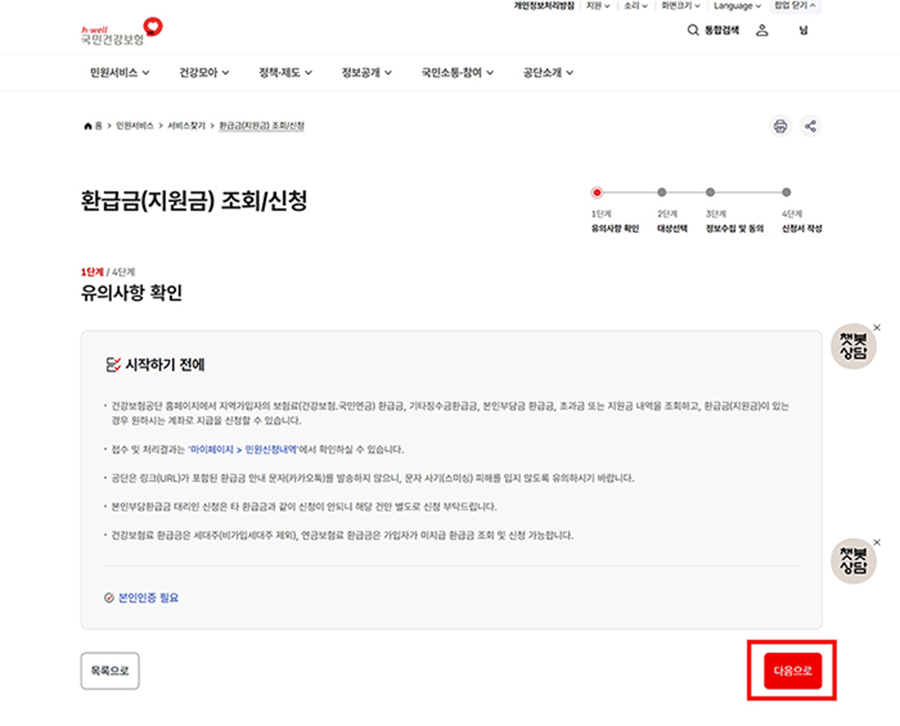Expand the 정보공개 menu
The width and height of the screenshot is (900, 726).
(367, 73)
